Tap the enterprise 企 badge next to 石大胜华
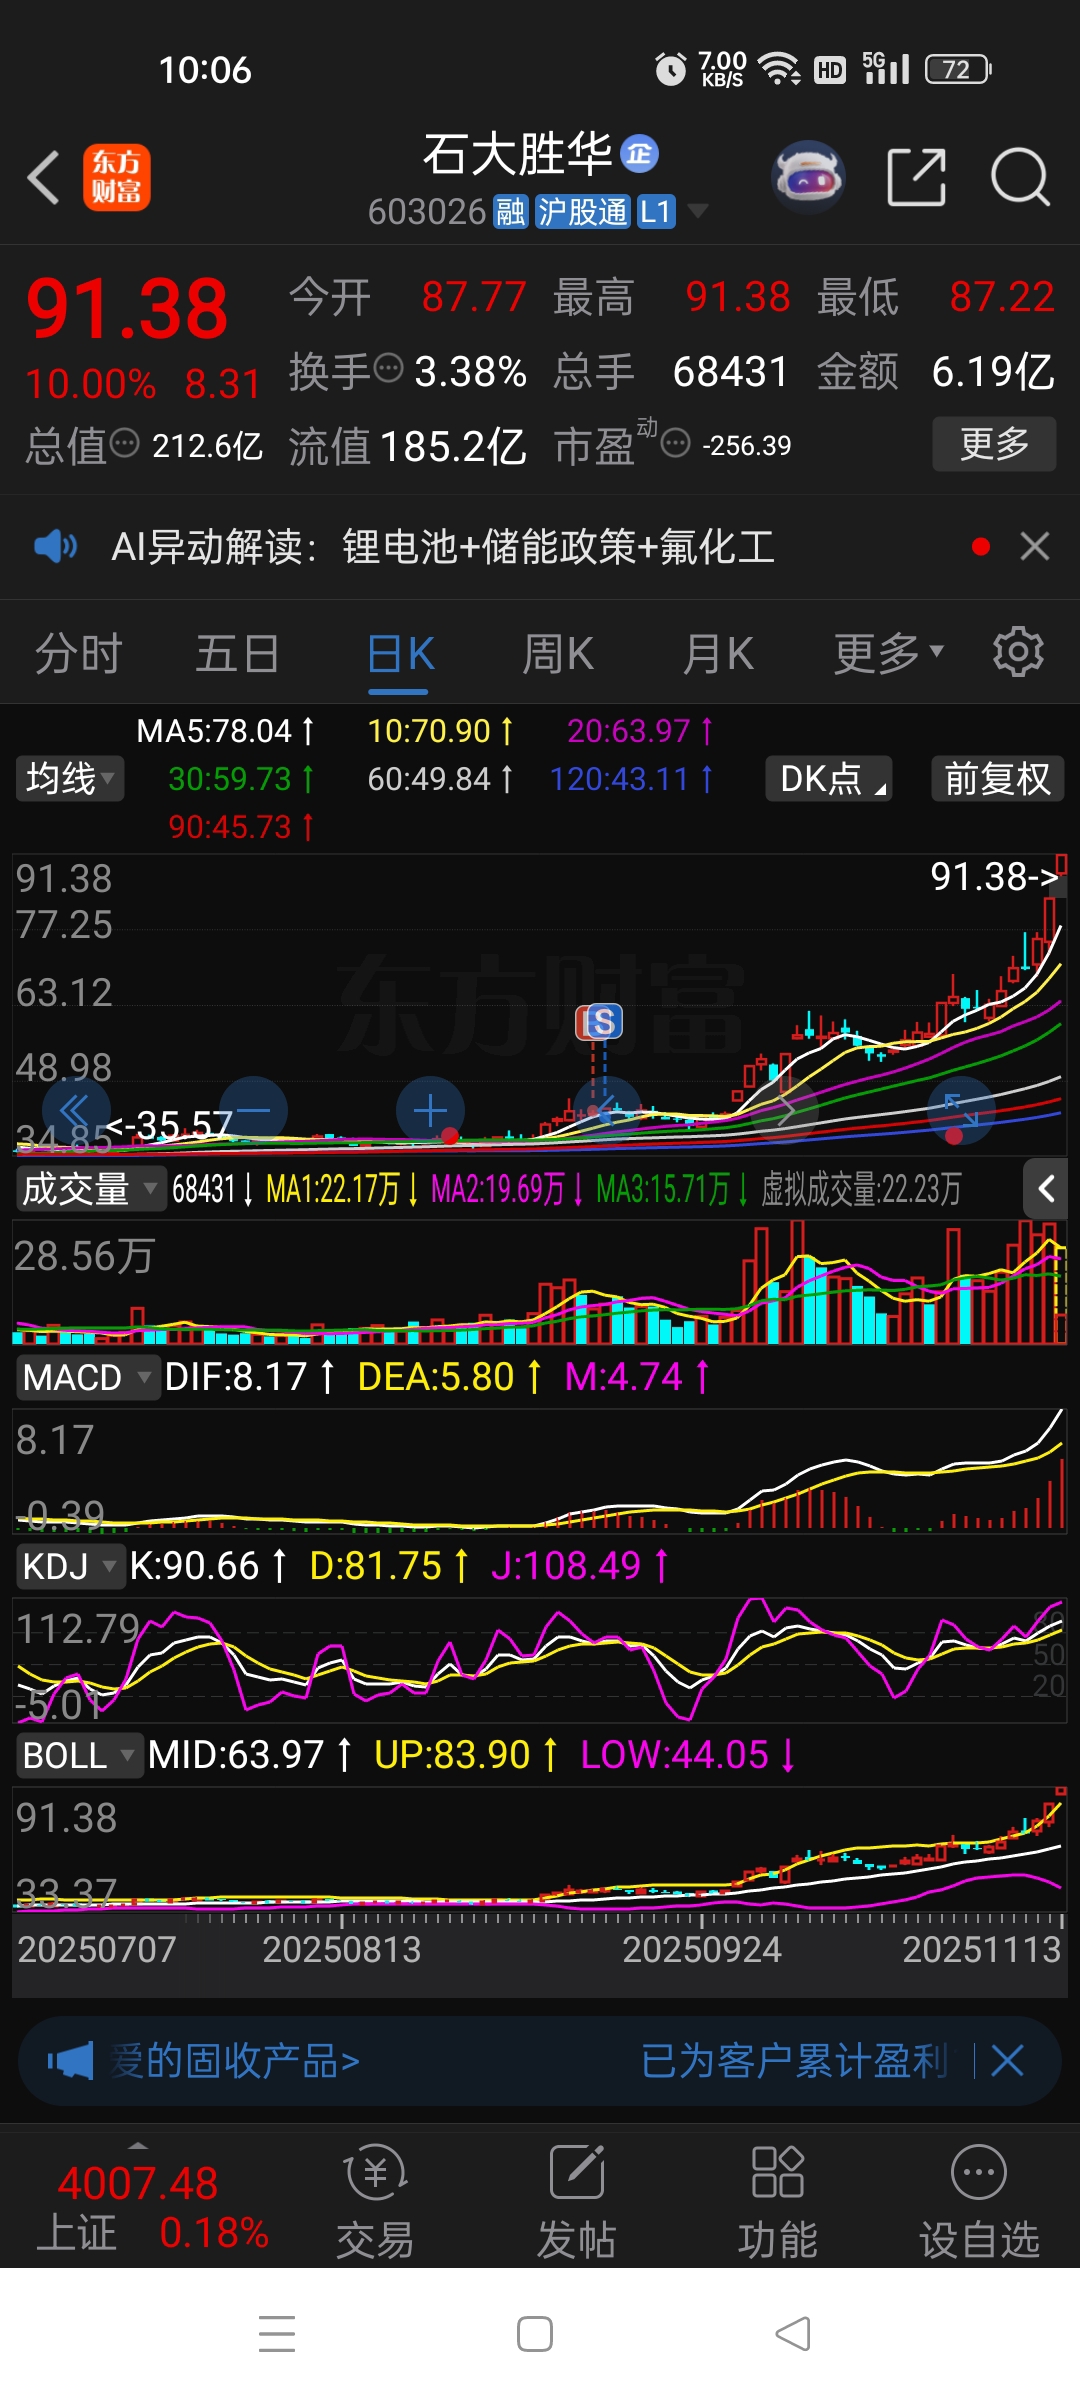Screen dimensions: 1080x2400 coord(640,153)
